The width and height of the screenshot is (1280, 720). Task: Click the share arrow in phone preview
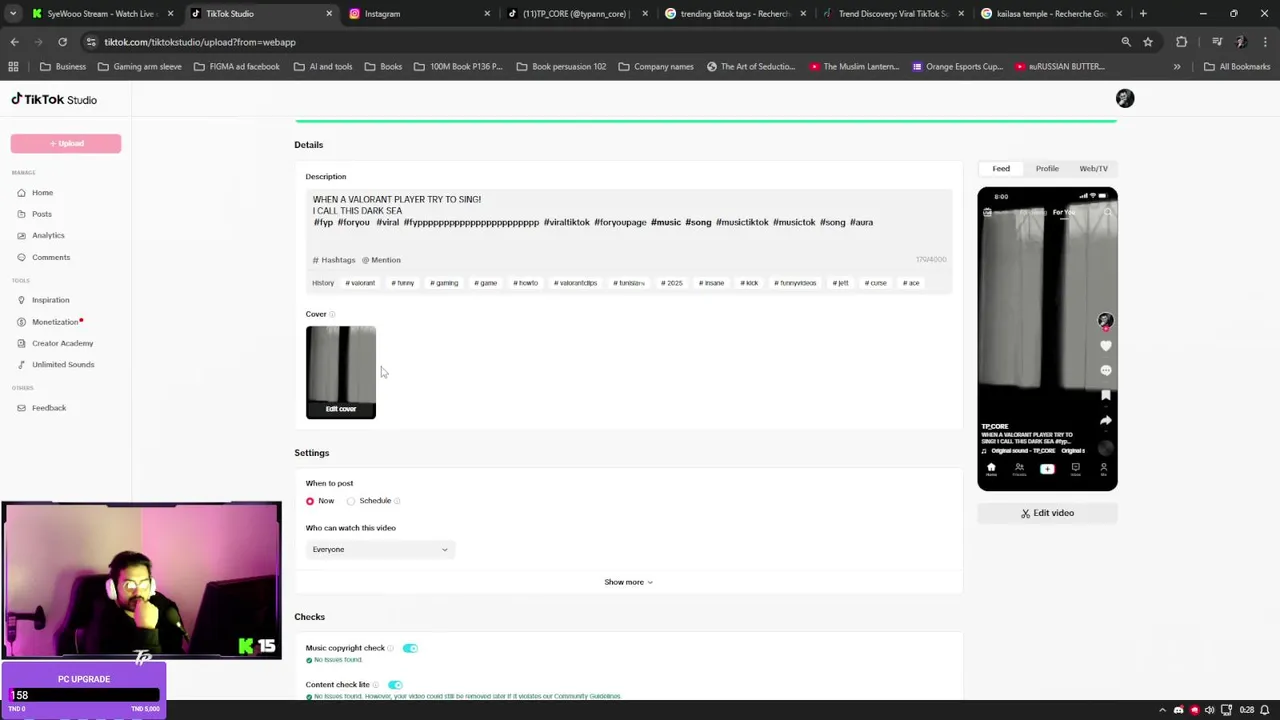coord(1105,420)
